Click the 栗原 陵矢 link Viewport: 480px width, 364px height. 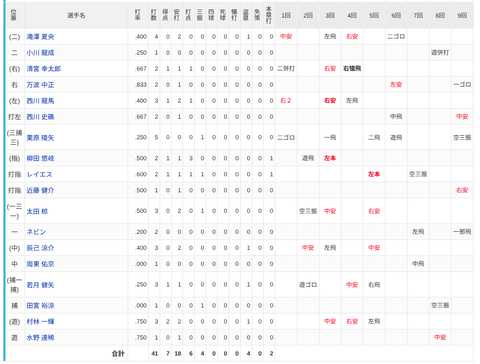[40, 138]
